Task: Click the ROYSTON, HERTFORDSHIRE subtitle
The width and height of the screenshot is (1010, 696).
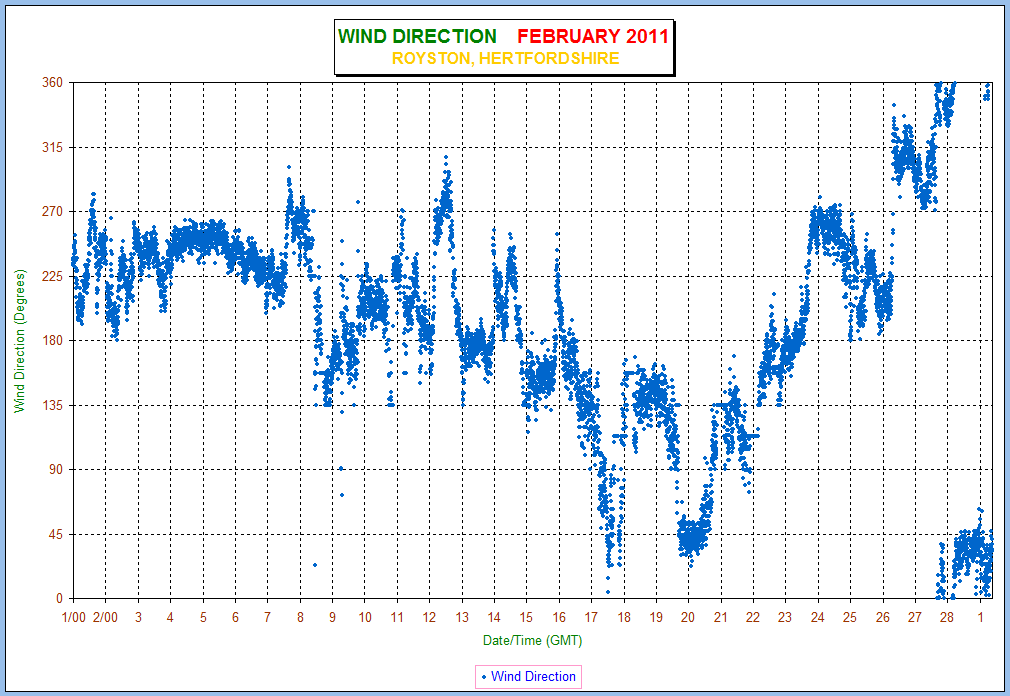Action: [506, 59]
